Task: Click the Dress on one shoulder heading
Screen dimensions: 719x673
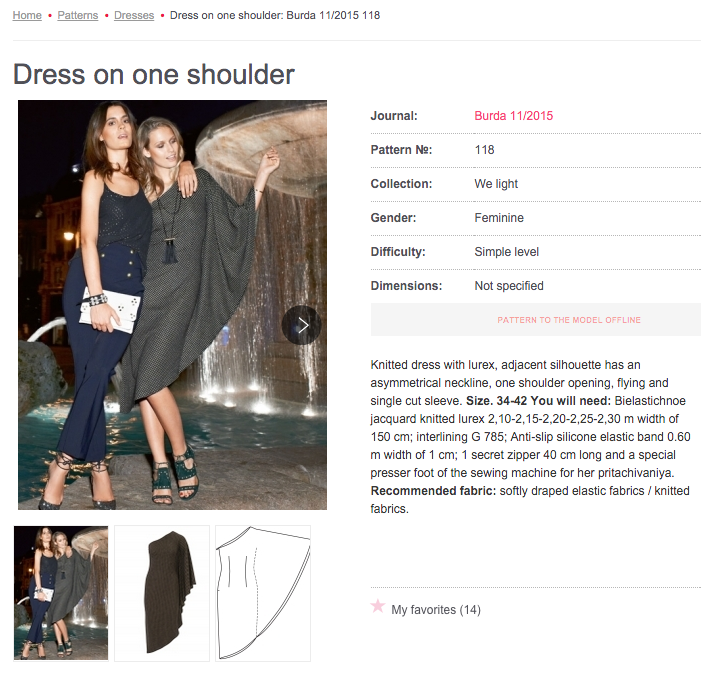Action: (x=154, y=74)
